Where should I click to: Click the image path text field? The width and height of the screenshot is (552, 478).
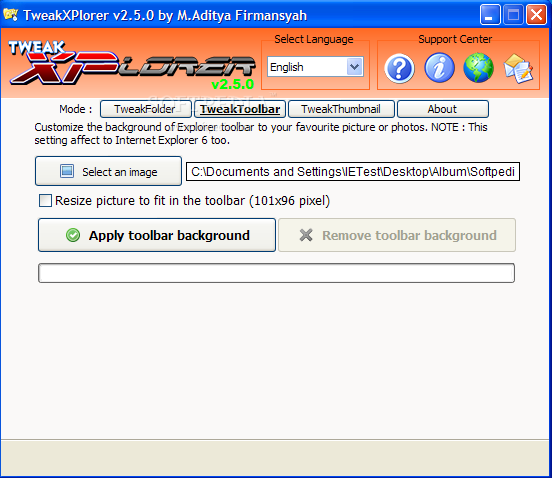353,171
